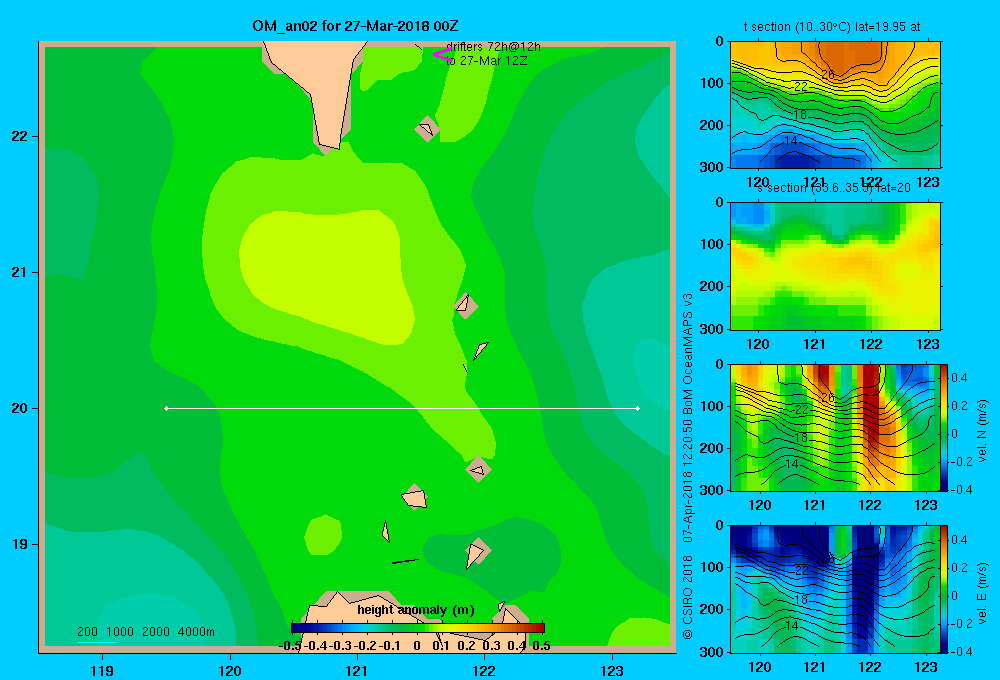
Task: Click longitude label 122 on main map axis
Action: [484, 670]
